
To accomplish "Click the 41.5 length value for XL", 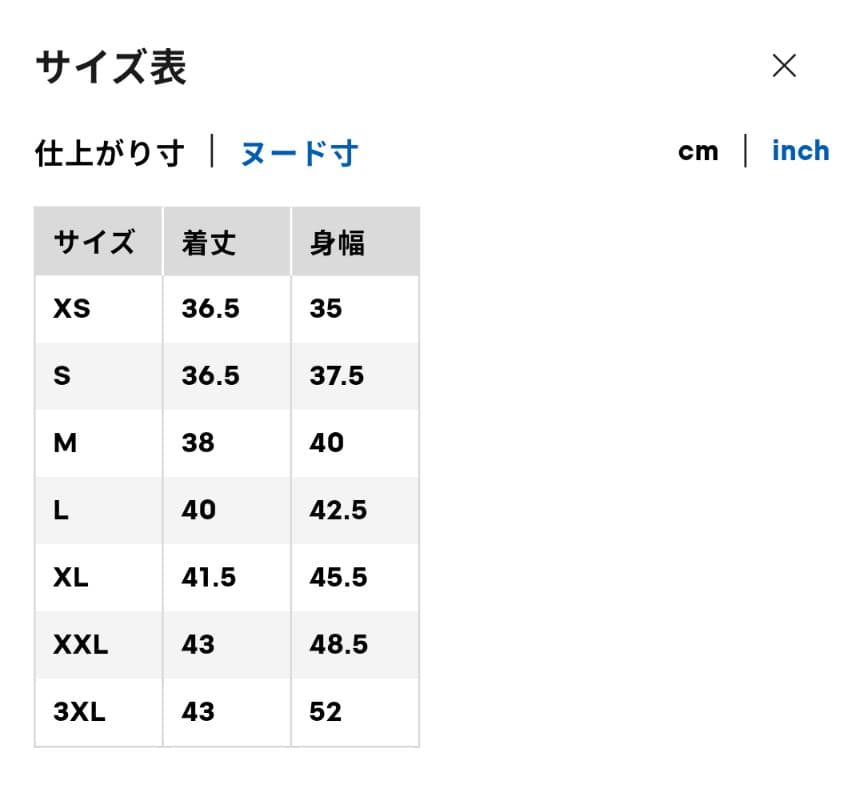I will (209, 577).
